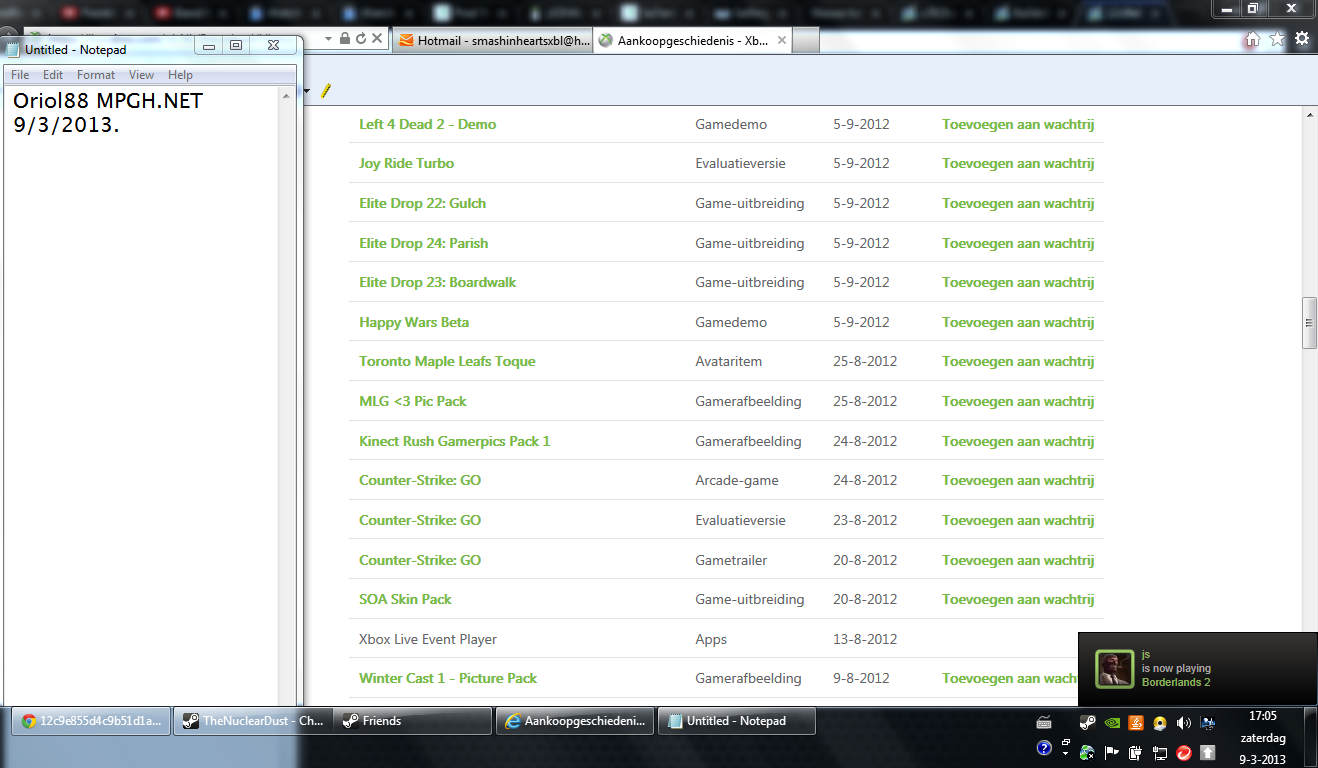This screenshot has width=1318, height=768.
Task: Switch to the Chrome taskbar button
Action: click(x=93, y=721)
